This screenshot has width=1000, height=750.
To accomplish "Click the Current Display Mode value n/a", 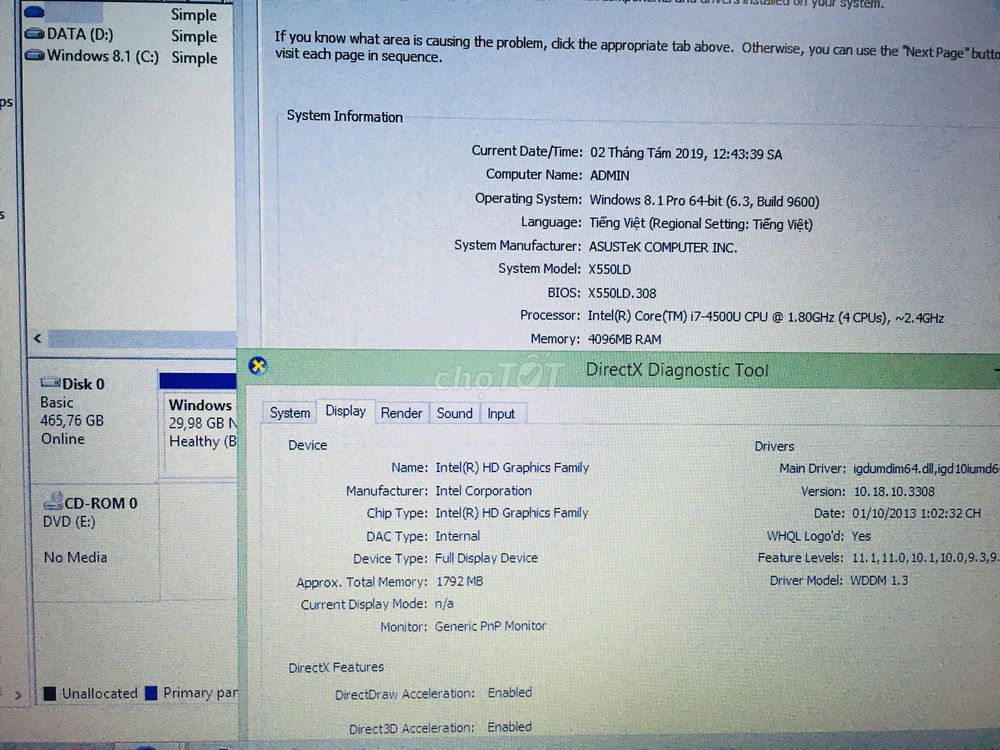I will (444, 603).
